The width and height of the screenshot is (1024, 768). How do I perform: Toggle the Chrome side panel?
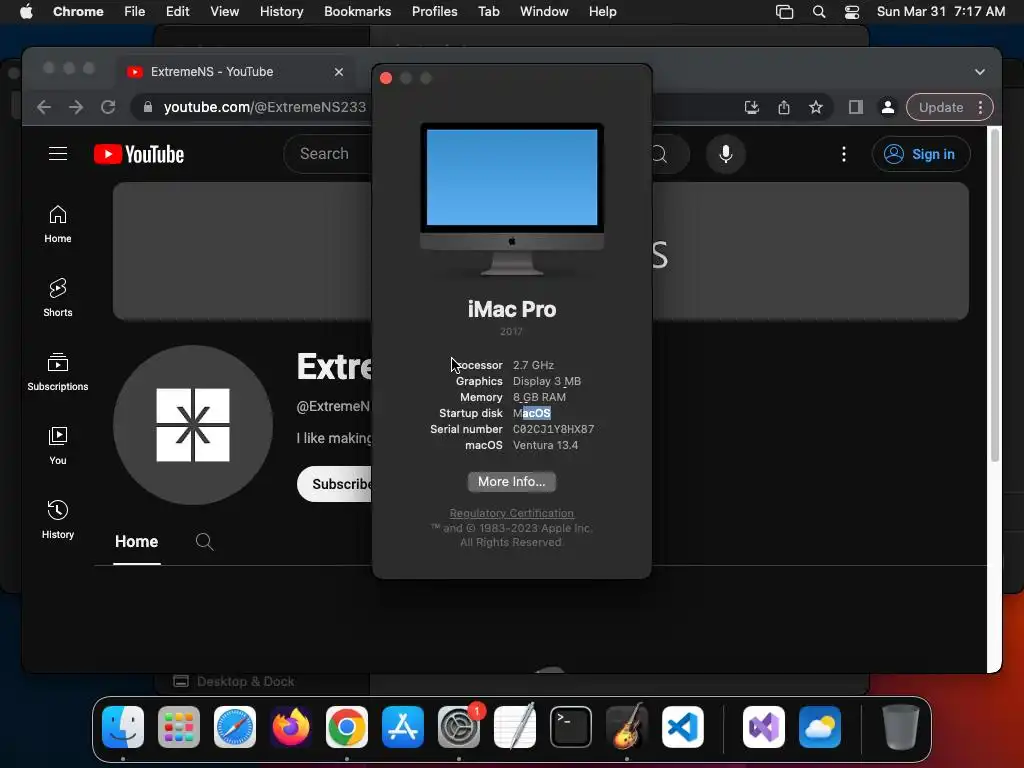pyautogui.click(x=856, y=107)
